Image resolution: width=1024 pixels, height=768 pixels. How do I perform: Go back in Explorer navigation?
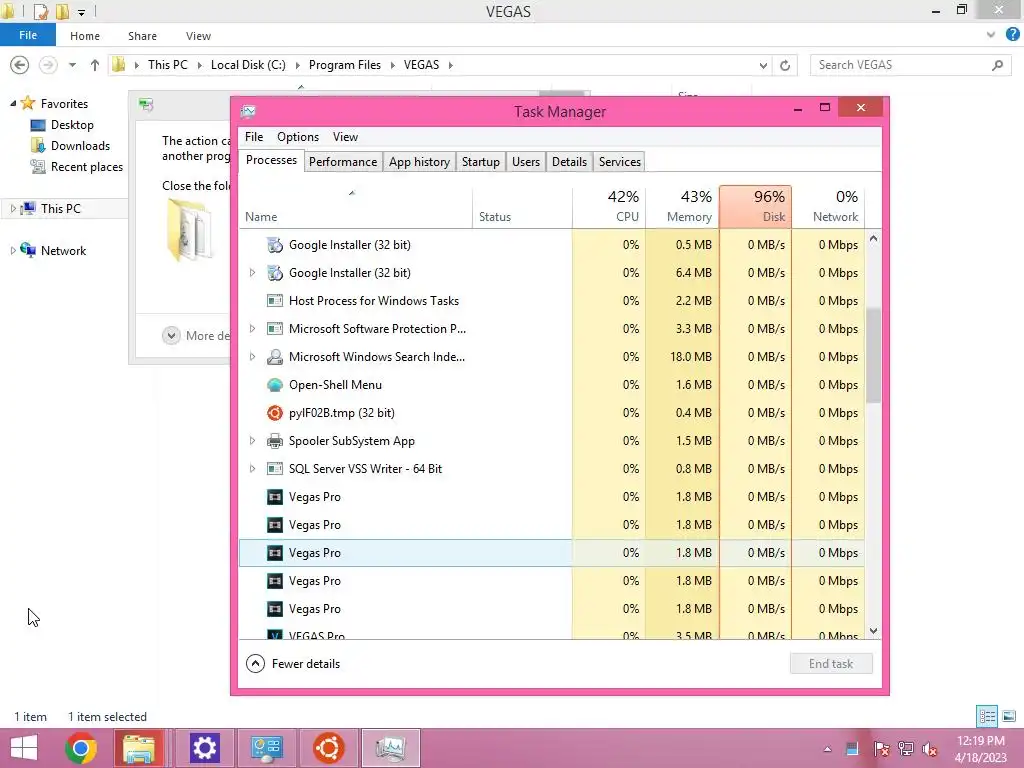coord(20,65)
